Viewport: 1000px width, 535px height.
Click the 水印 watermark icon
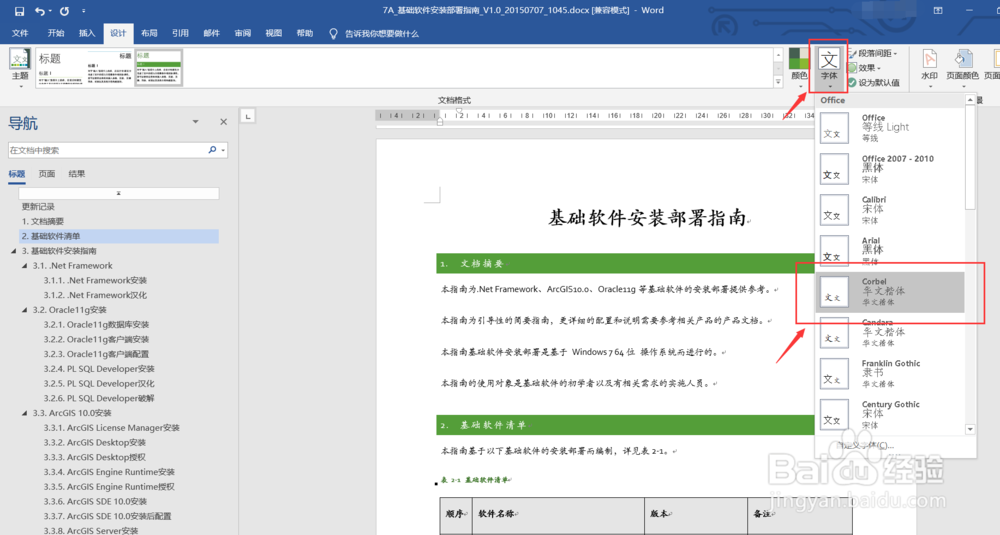click(x=930, y=67)
